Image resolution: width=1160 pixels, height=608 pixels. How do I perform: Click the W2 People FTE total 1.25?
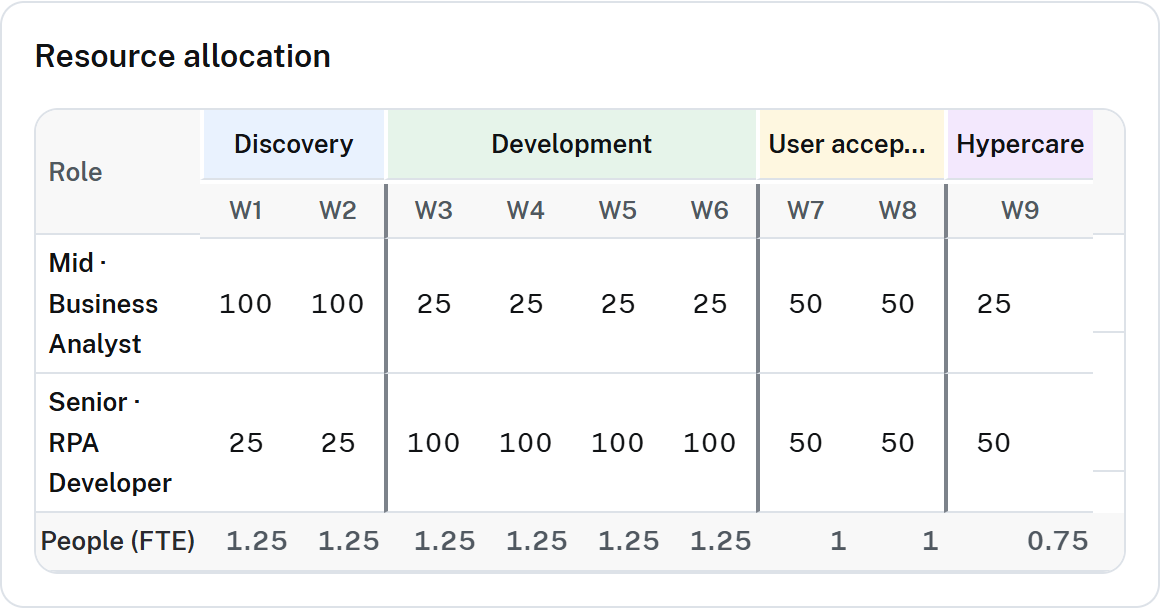pos(348,541)
